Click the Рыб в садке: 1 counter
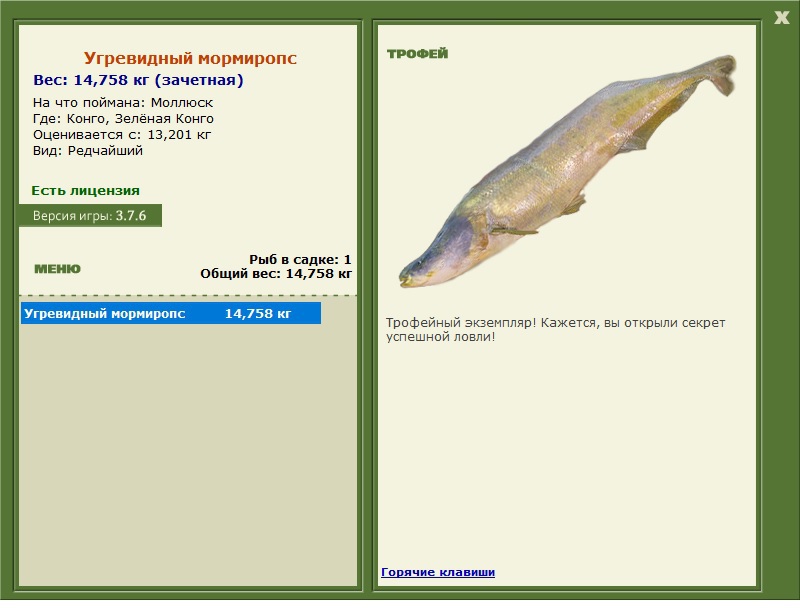Viewport: 800px width, 614px height. (x=301, y=259)
